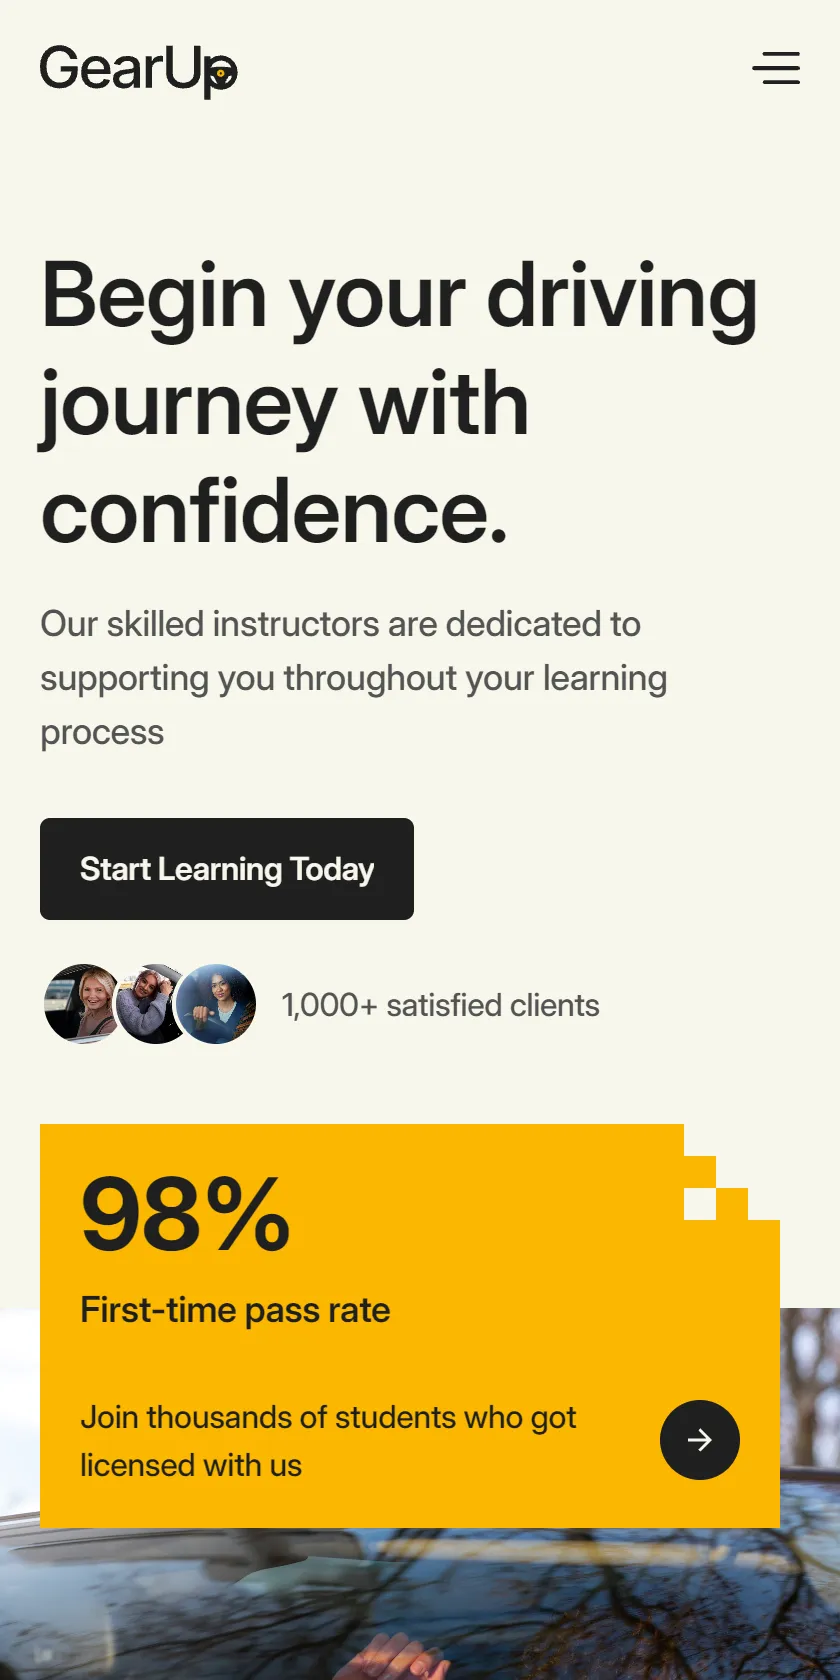Click the 1,000+ satisfied clients text
The width and height of the screenshot is (840, 1680).
(x=441, y=1005)
